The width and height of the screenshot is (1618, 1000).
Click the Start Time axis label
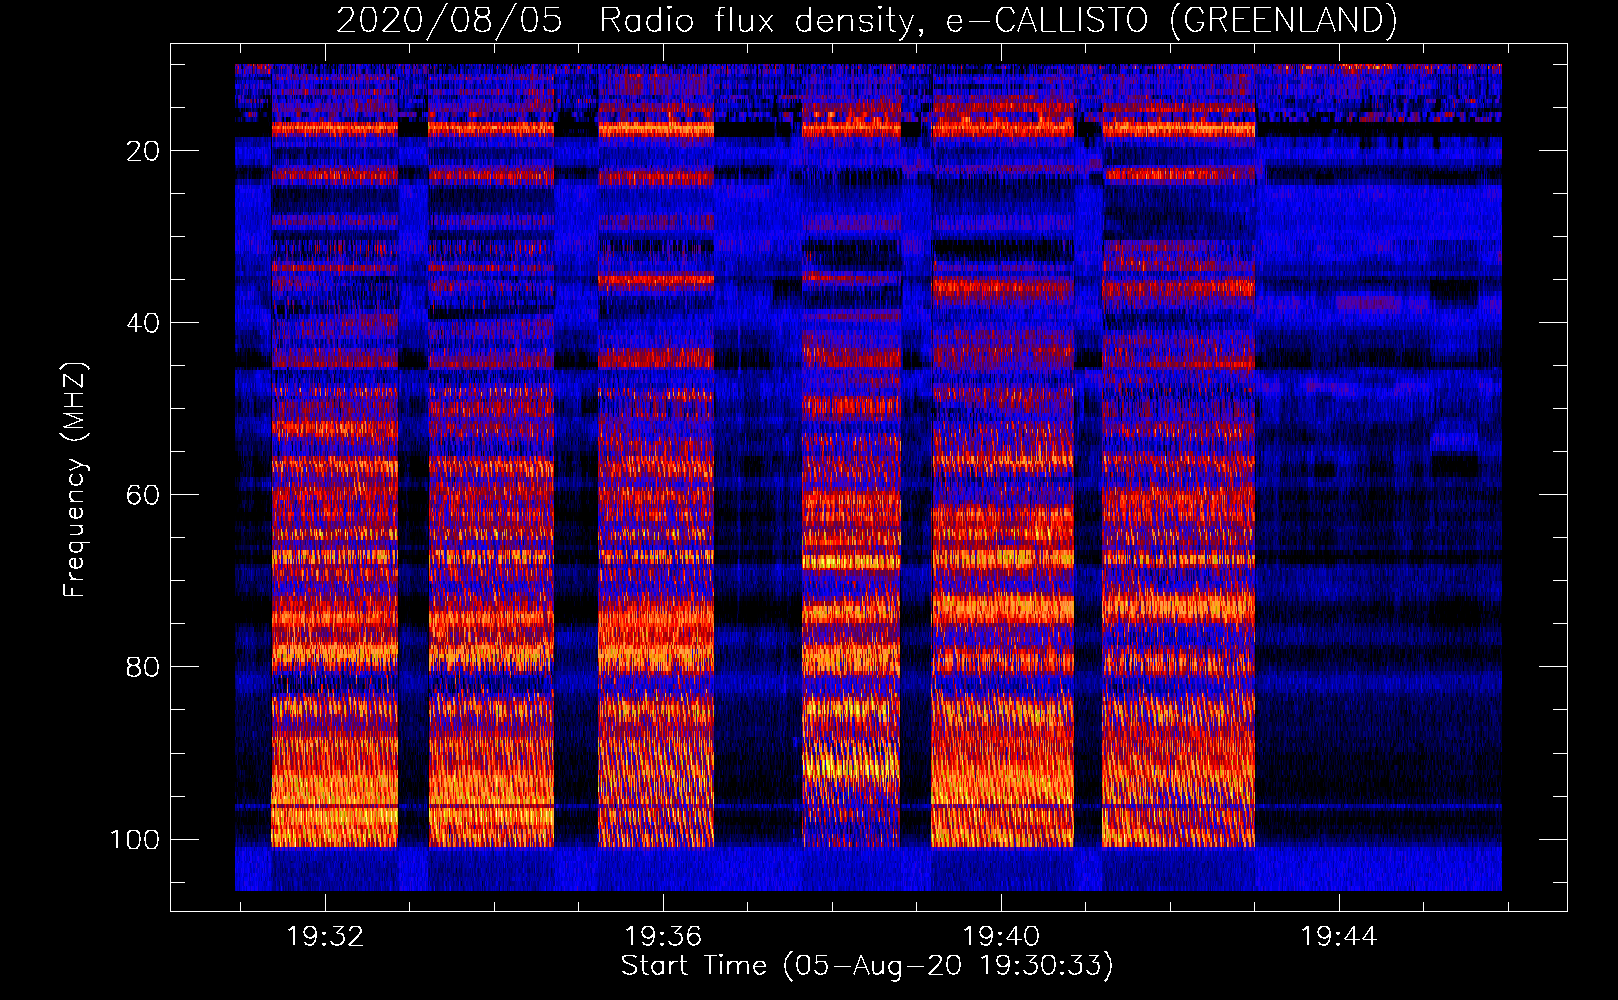867,966
